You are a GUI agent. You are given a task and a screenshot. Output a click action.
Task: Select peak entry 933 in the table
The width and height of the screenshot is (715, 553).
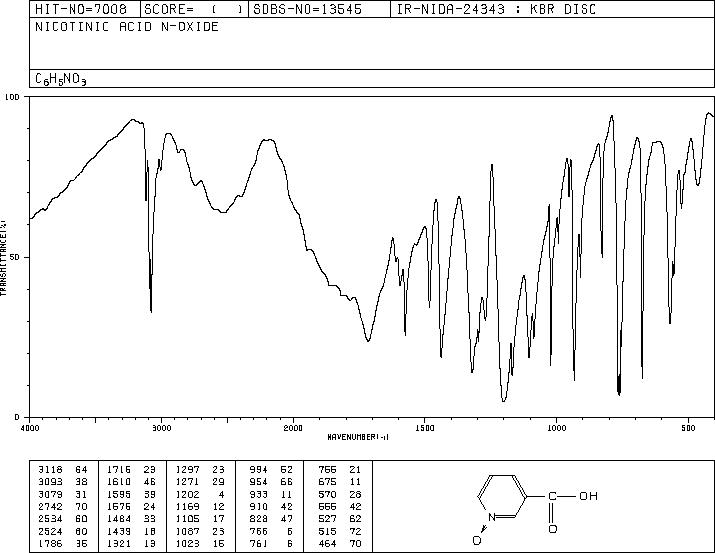point(259,494)
